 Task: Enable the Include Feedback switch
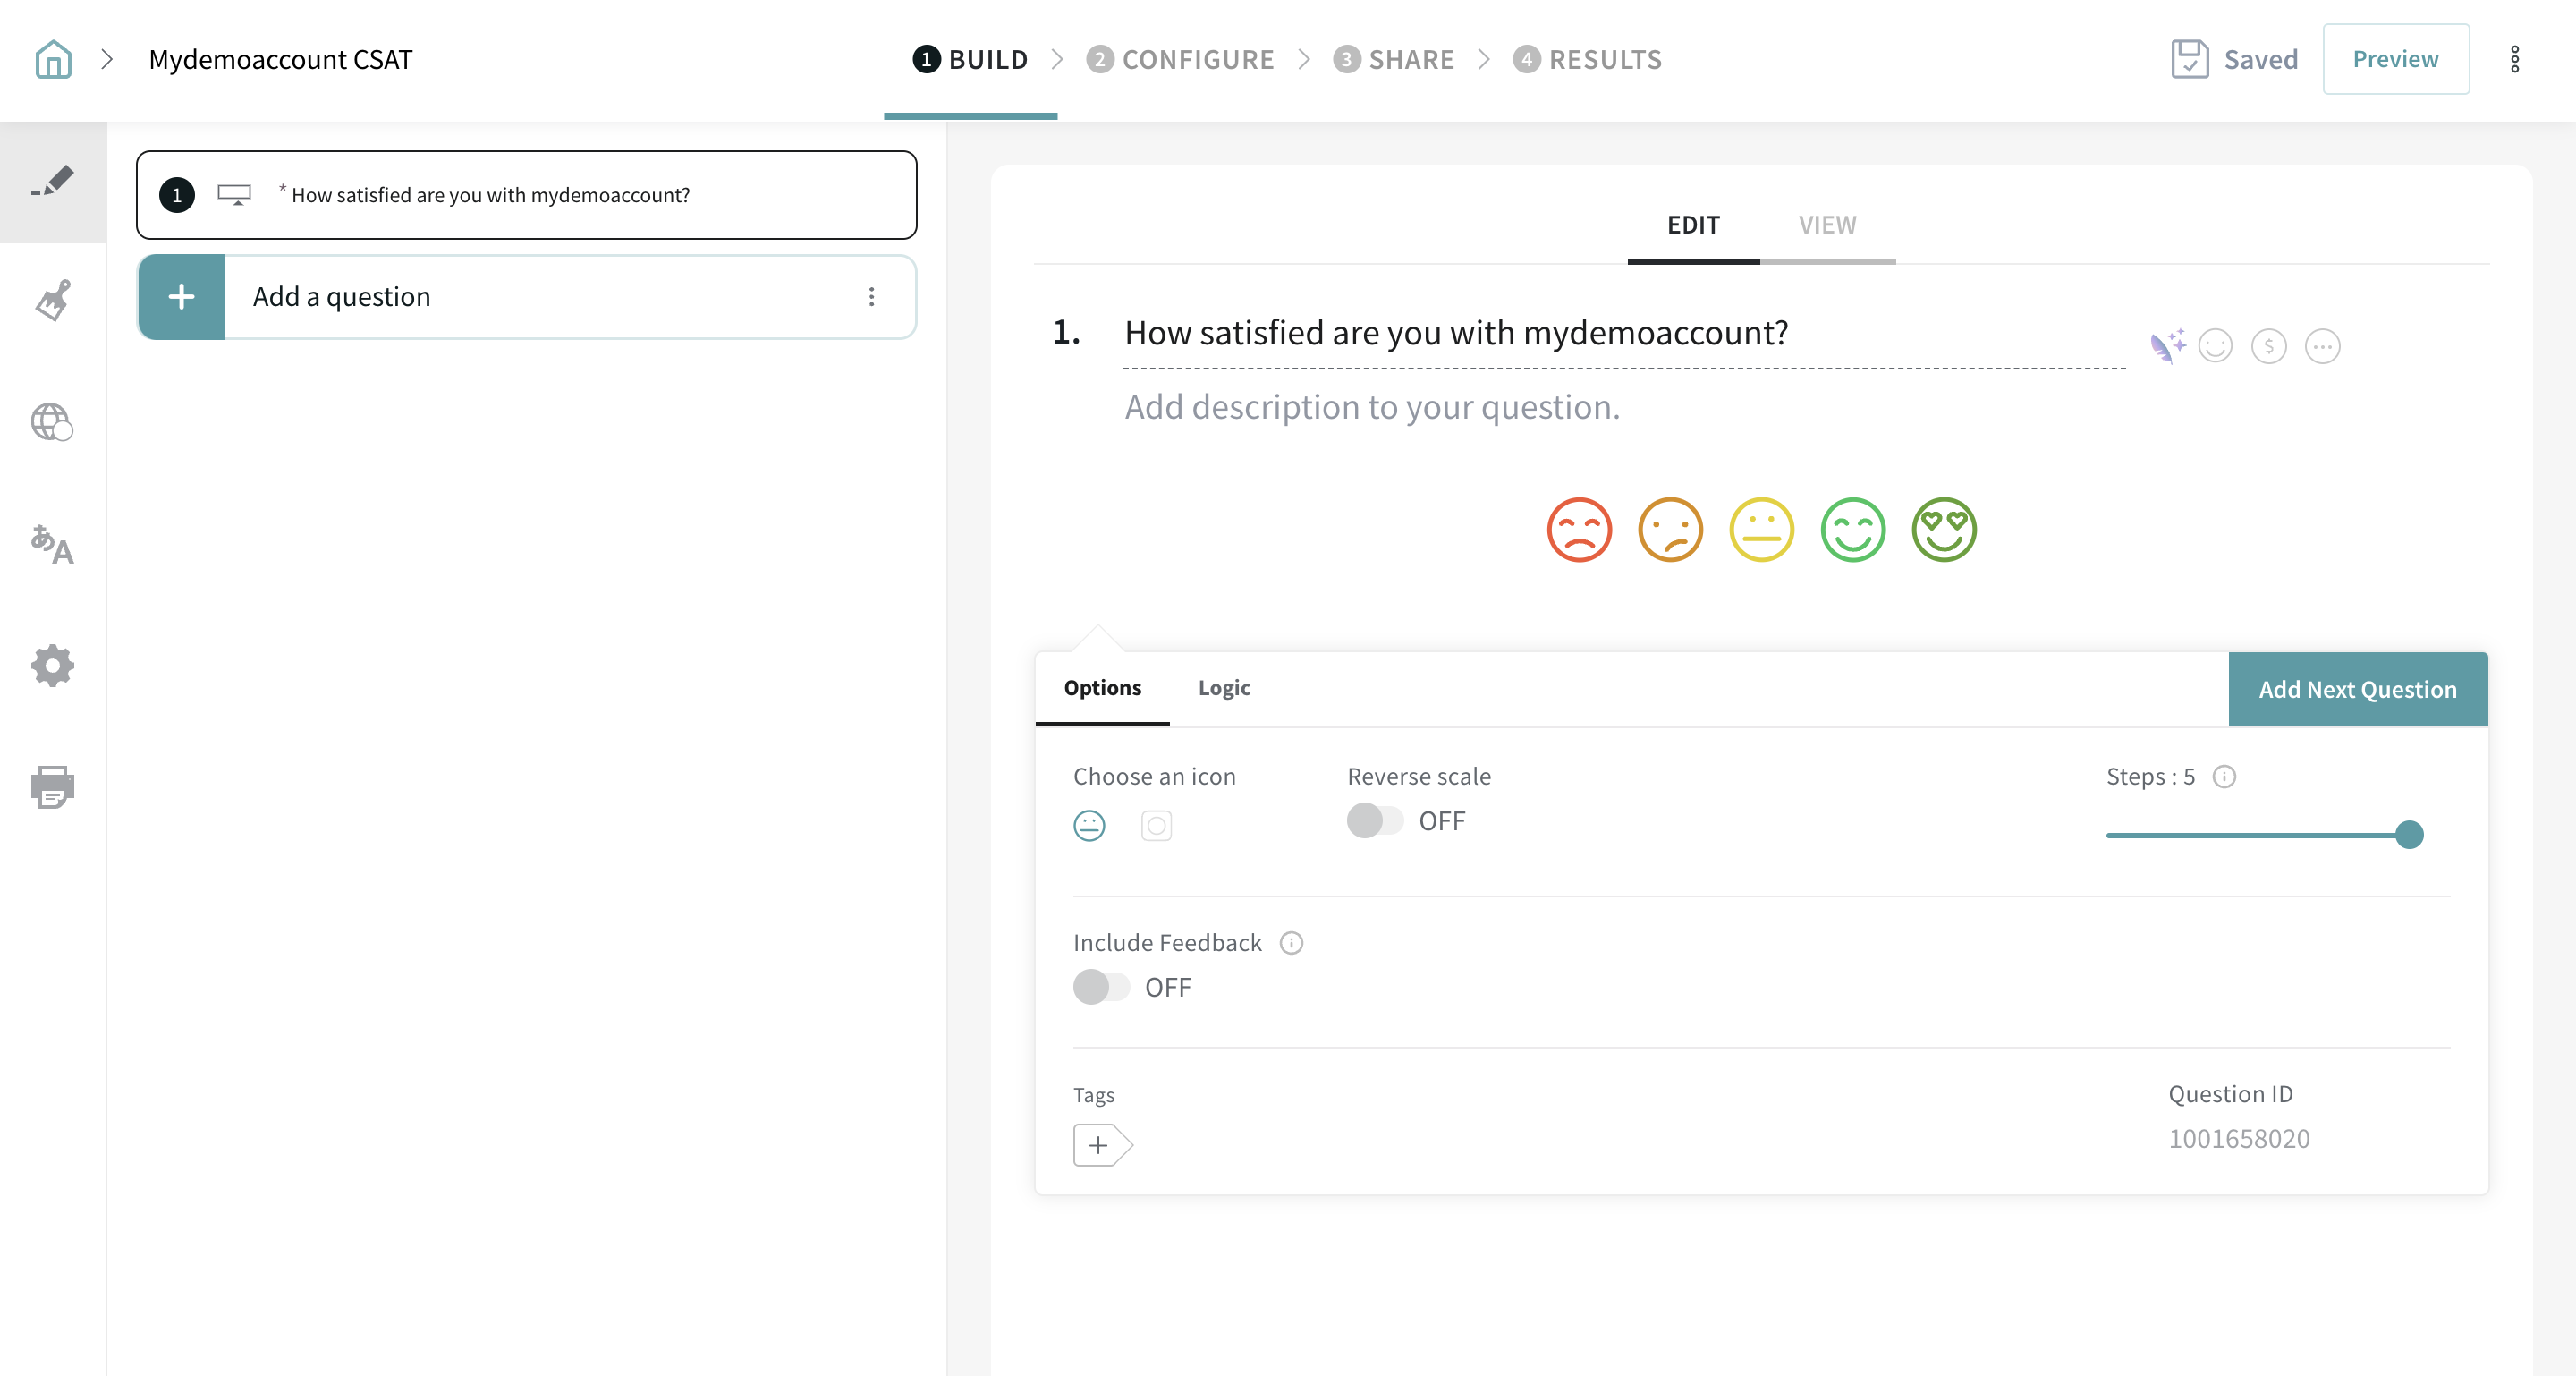point(1101,987)
